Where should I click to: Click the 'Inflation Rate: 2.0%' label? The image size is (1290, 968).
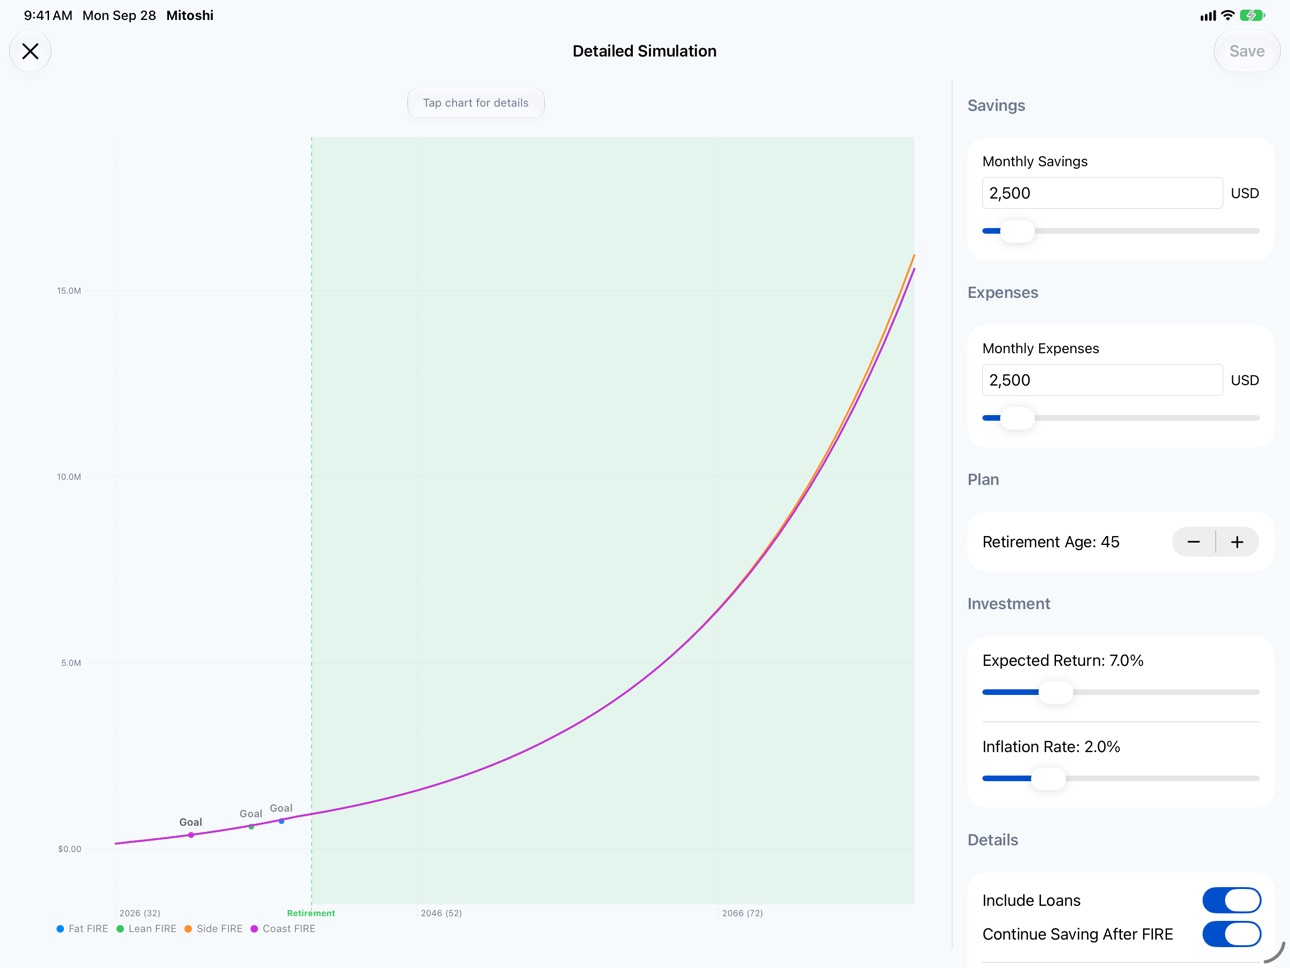pos(1051,747)
